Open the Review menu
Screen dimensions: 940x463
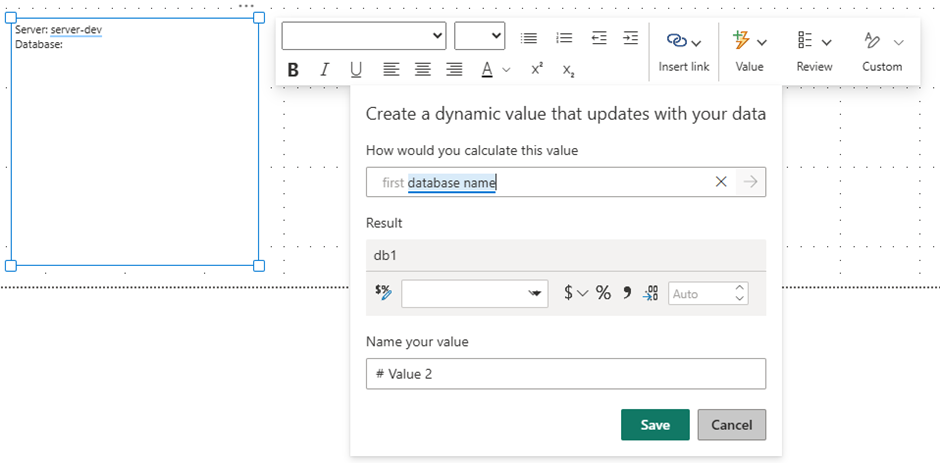814,50
